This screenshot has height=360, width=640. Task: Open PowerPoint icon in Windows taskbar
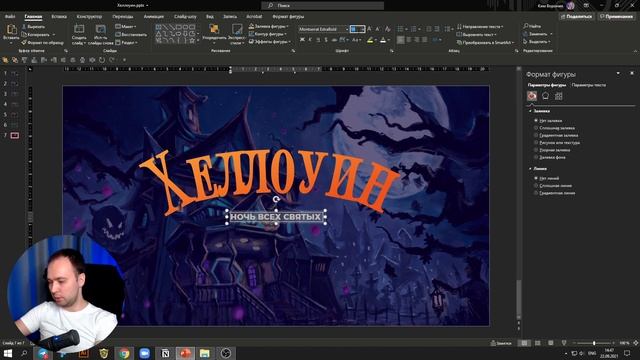pos(185,353)
